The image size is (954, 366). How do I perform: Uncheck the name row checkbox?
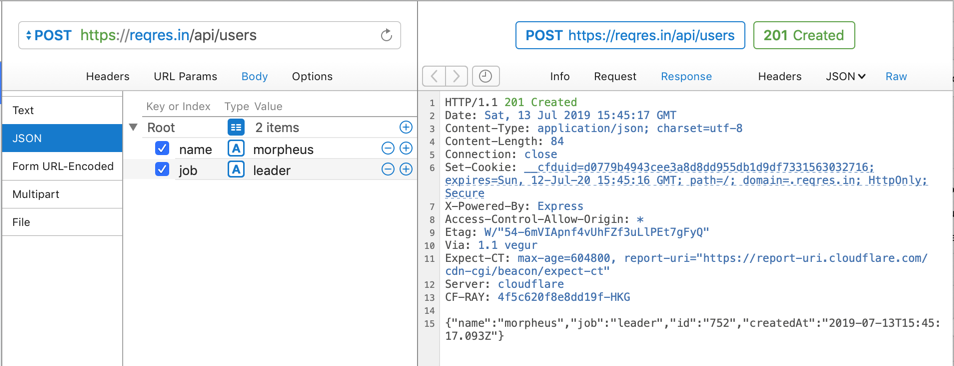point(162,148)
